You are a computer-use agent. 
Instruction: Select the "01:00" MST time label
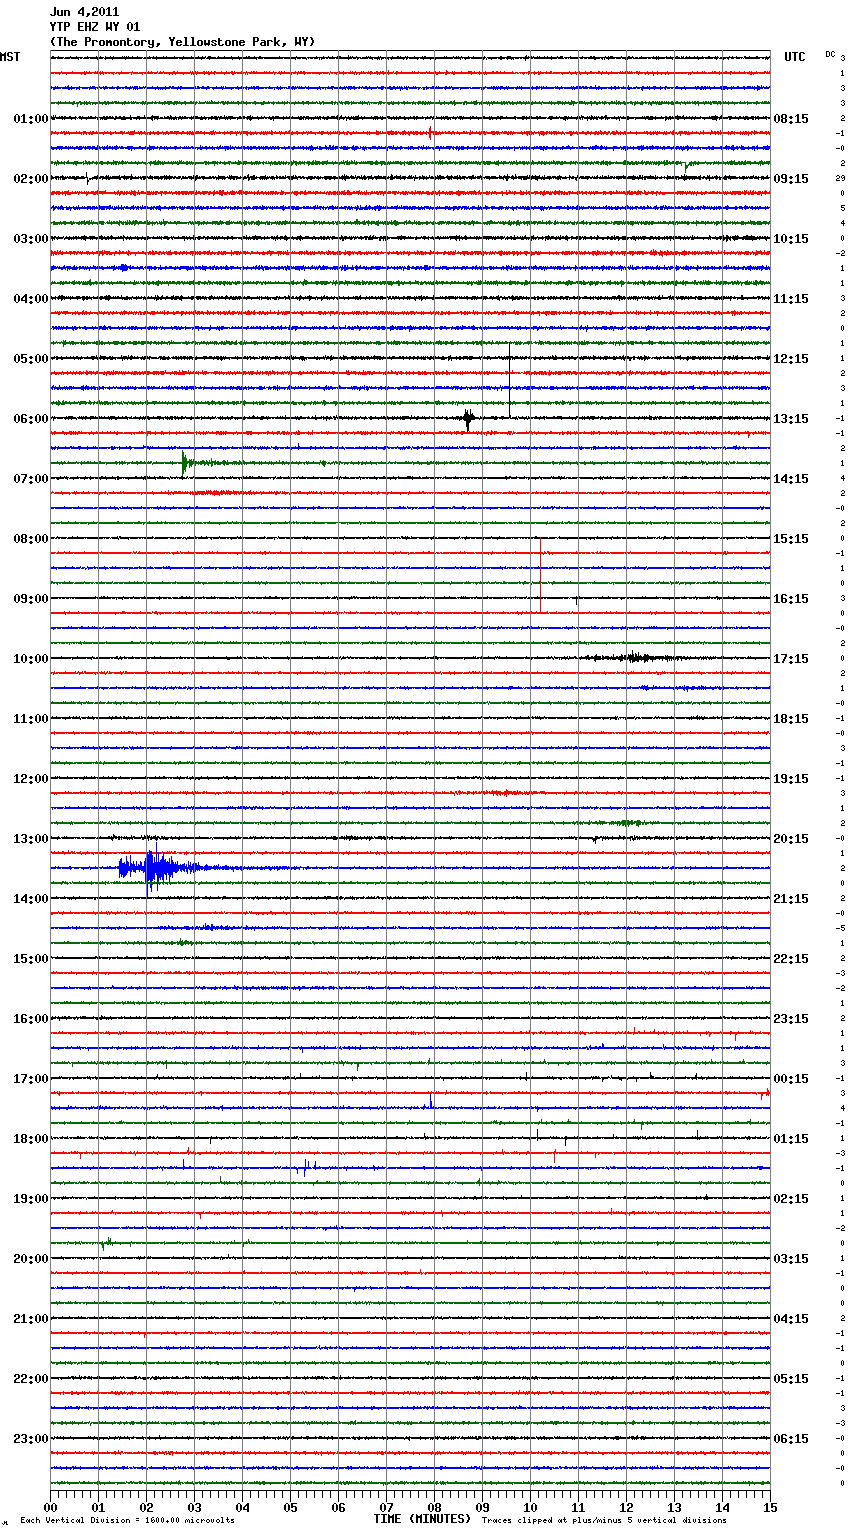point(31,119)
